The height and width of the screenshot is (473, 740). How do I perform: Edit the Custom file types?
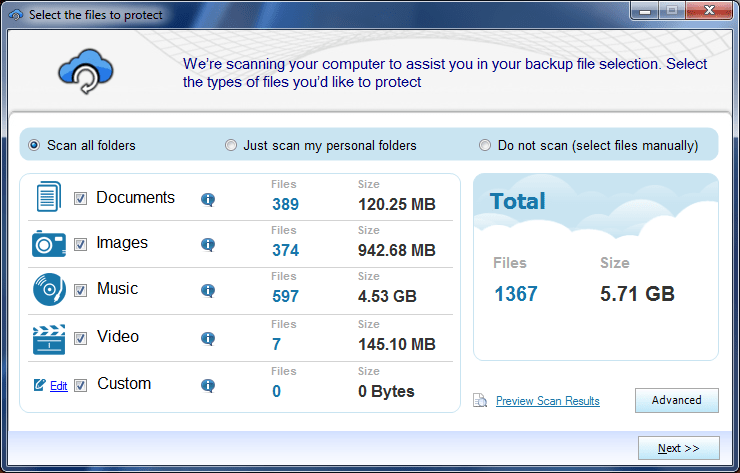click(x=58, y=386)
